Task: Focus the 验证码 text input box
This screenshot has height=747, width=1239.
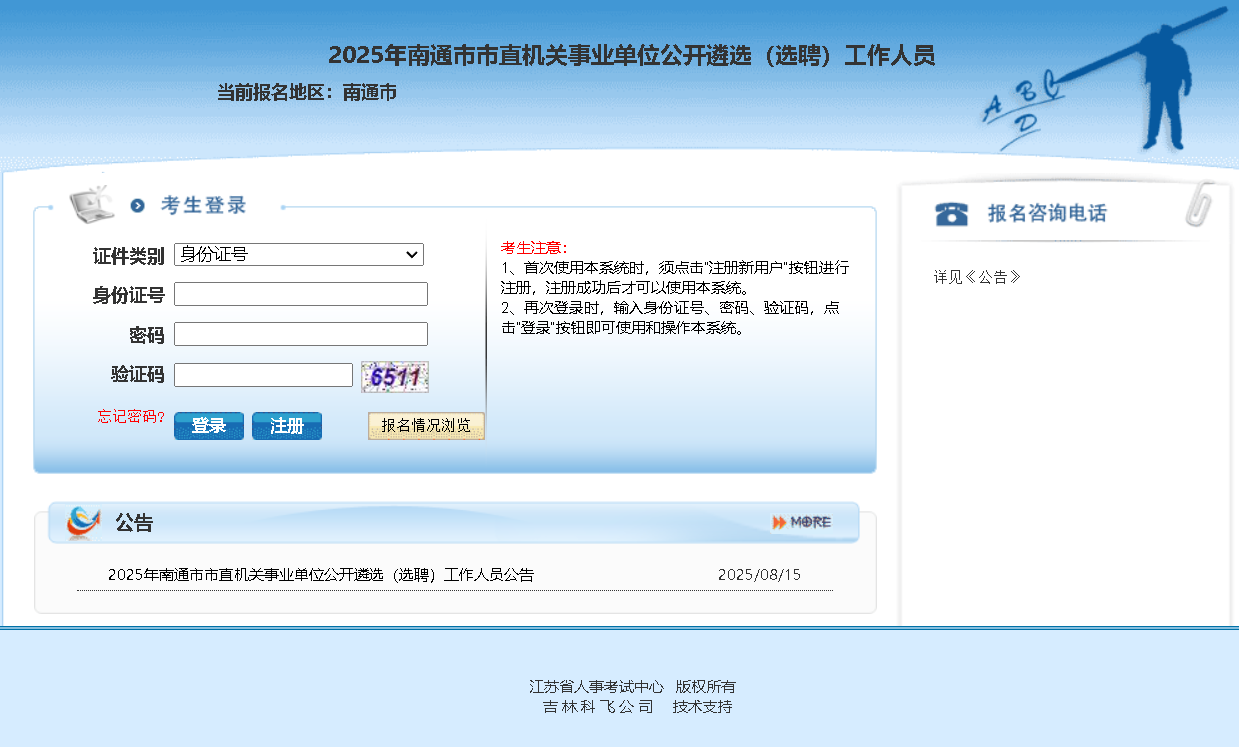Action: [263, 375]
